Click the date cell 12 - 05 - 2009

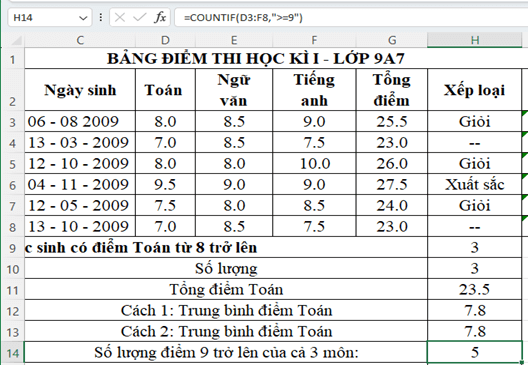[x=80, y=205]
